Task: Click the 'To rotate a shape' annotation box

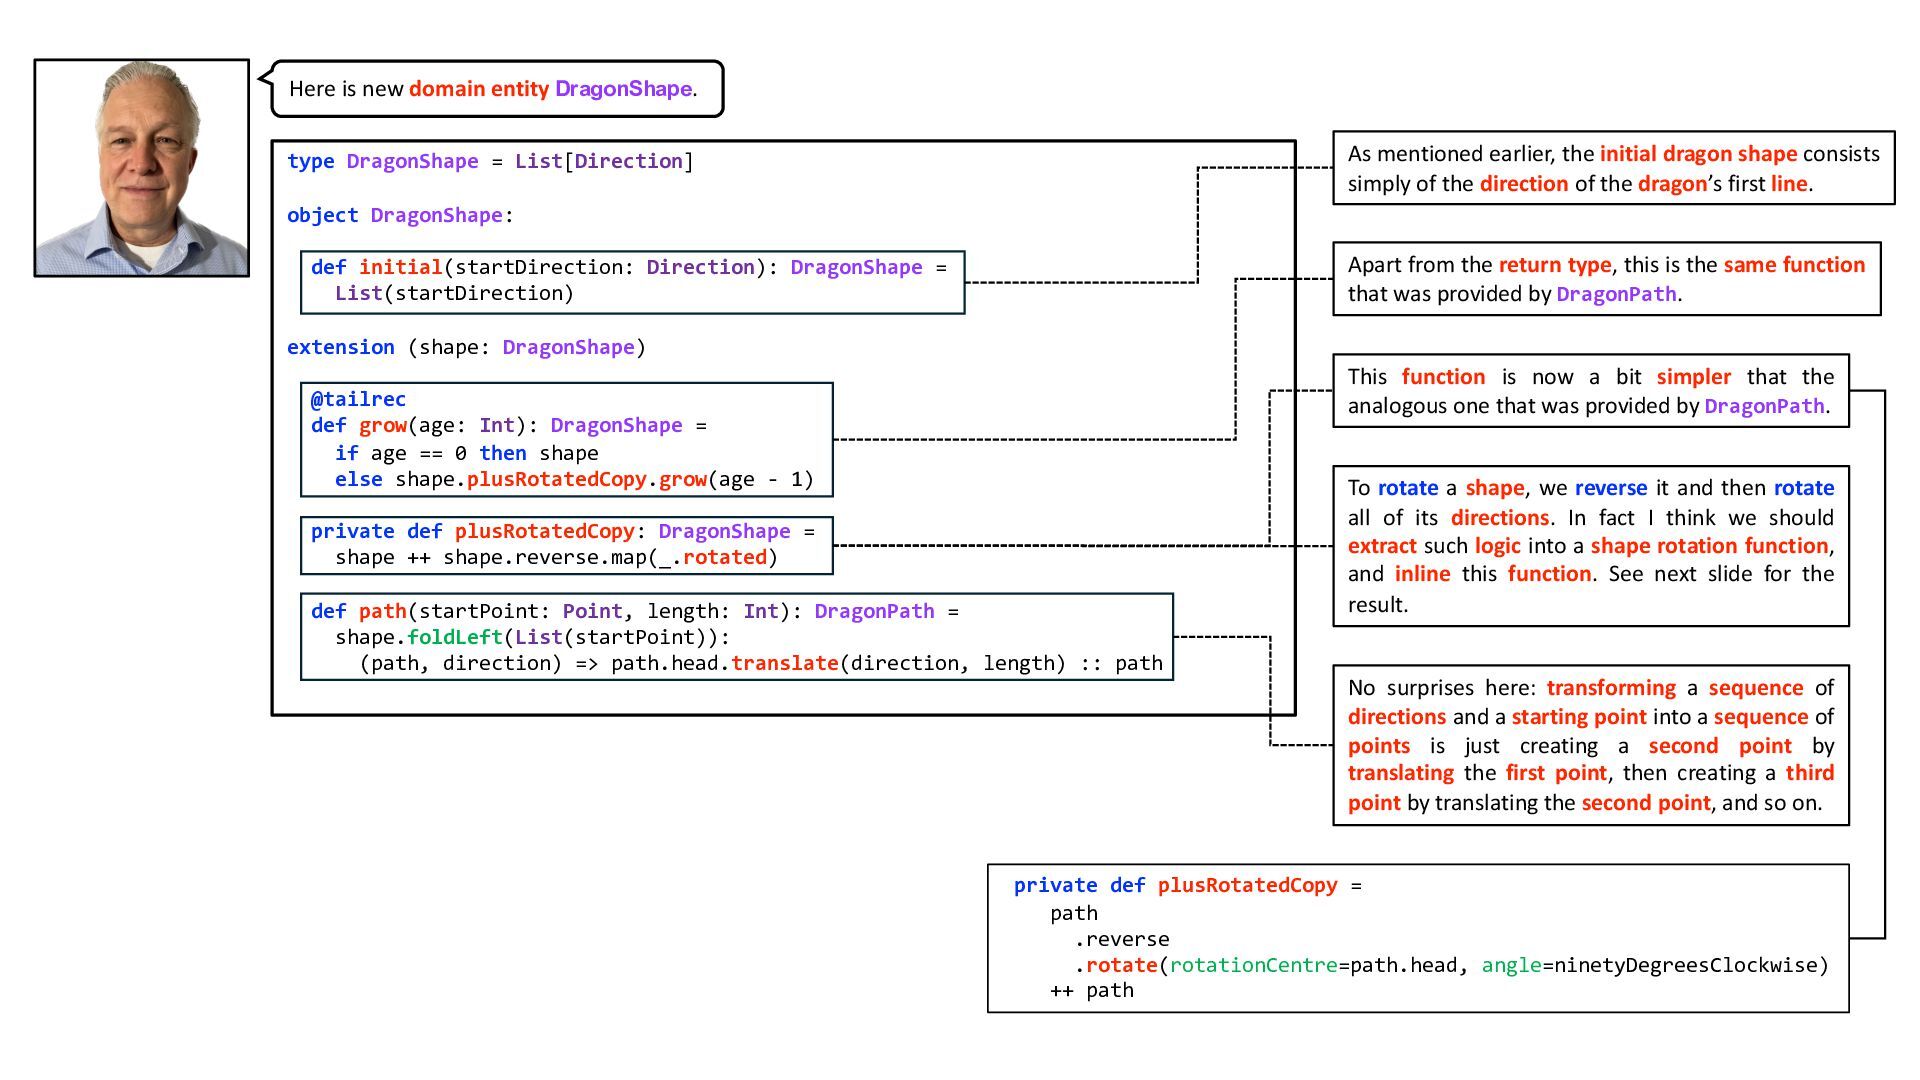Action: (x=1590, y=546)
